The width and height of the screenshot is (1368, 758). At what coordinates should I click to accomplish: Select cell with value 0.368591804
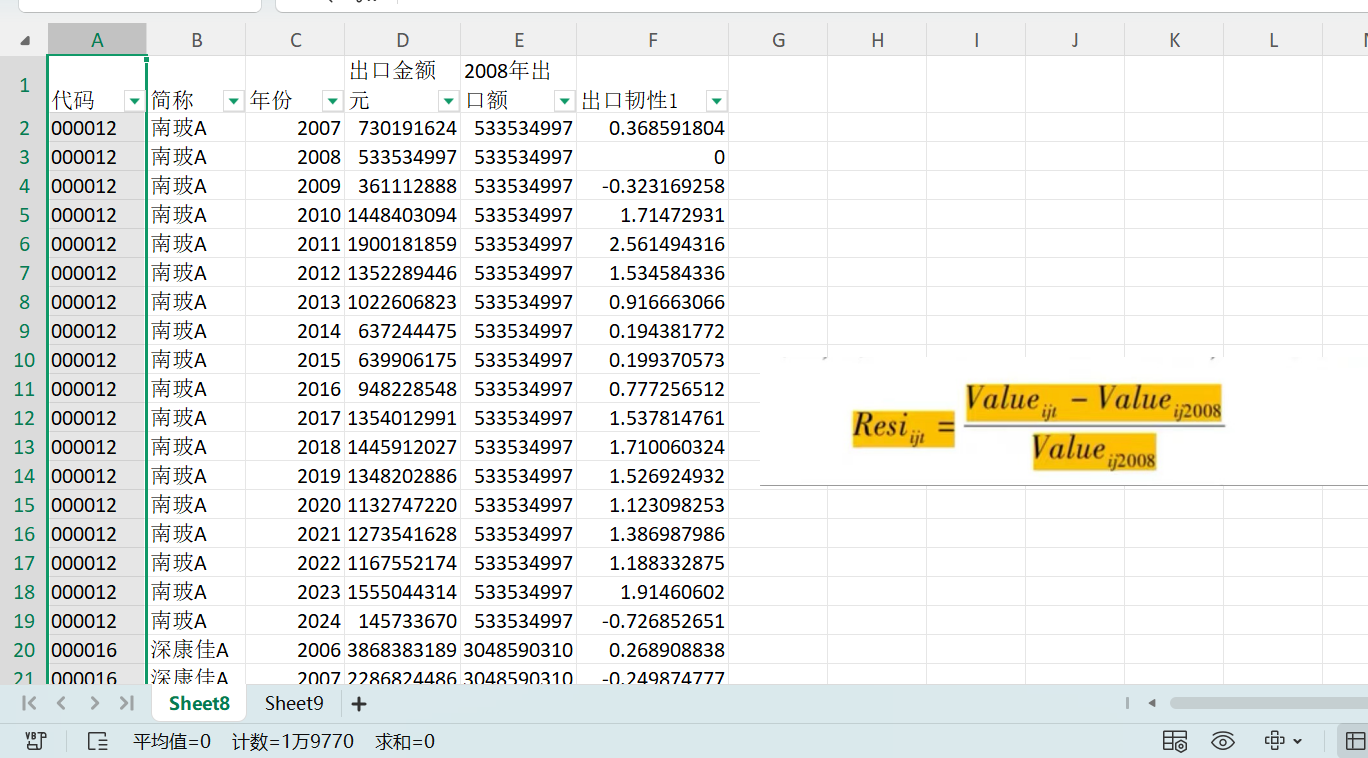(x=652, y=128)
